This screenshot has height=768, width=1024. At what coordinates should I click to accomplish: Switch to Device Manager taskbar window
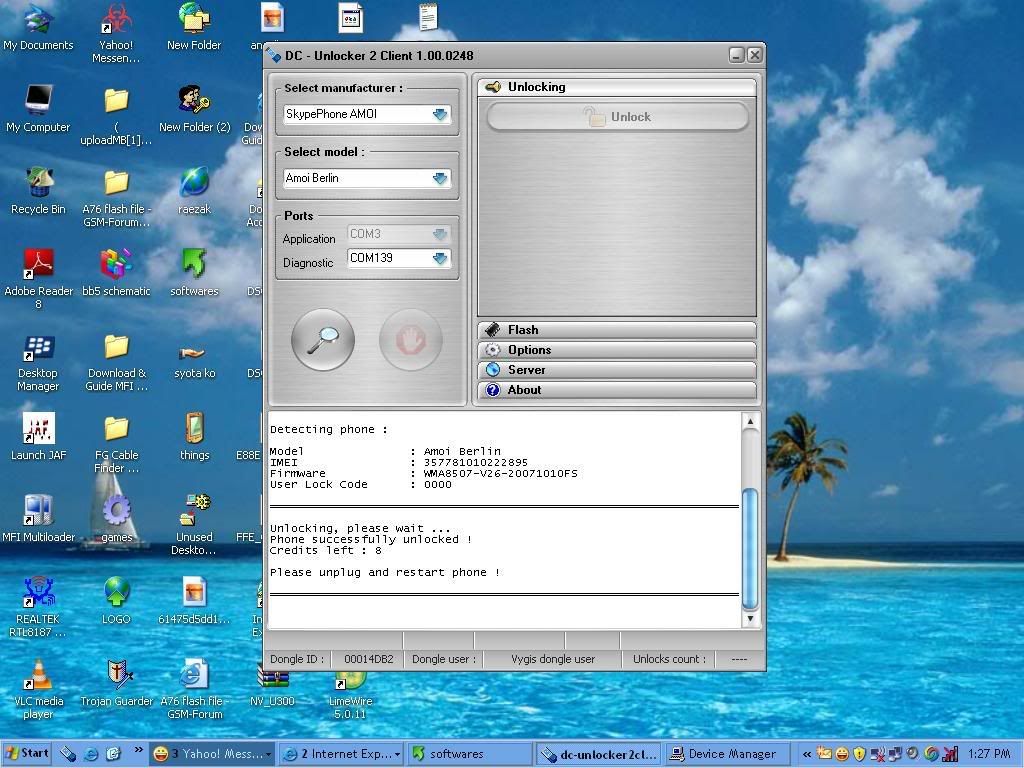(728, 754)
